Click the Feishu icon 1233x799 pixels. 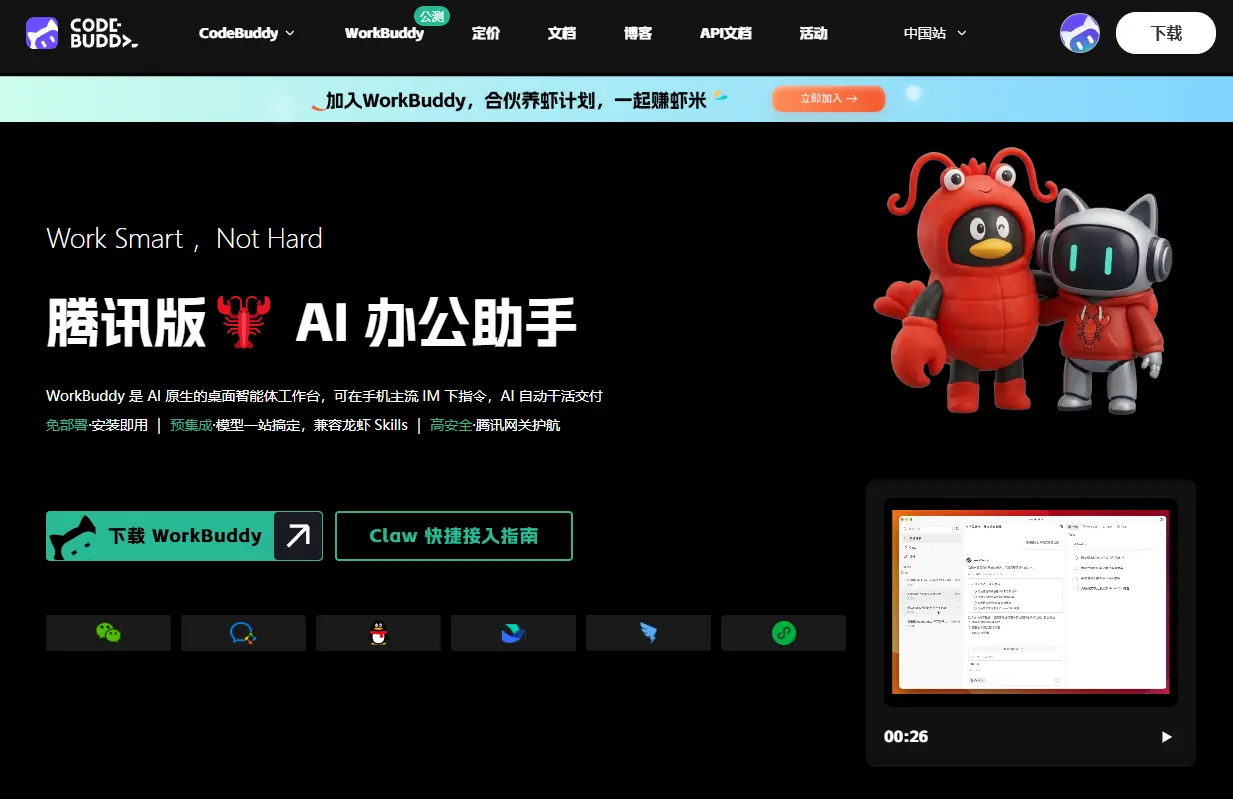[x=648, y=632]
